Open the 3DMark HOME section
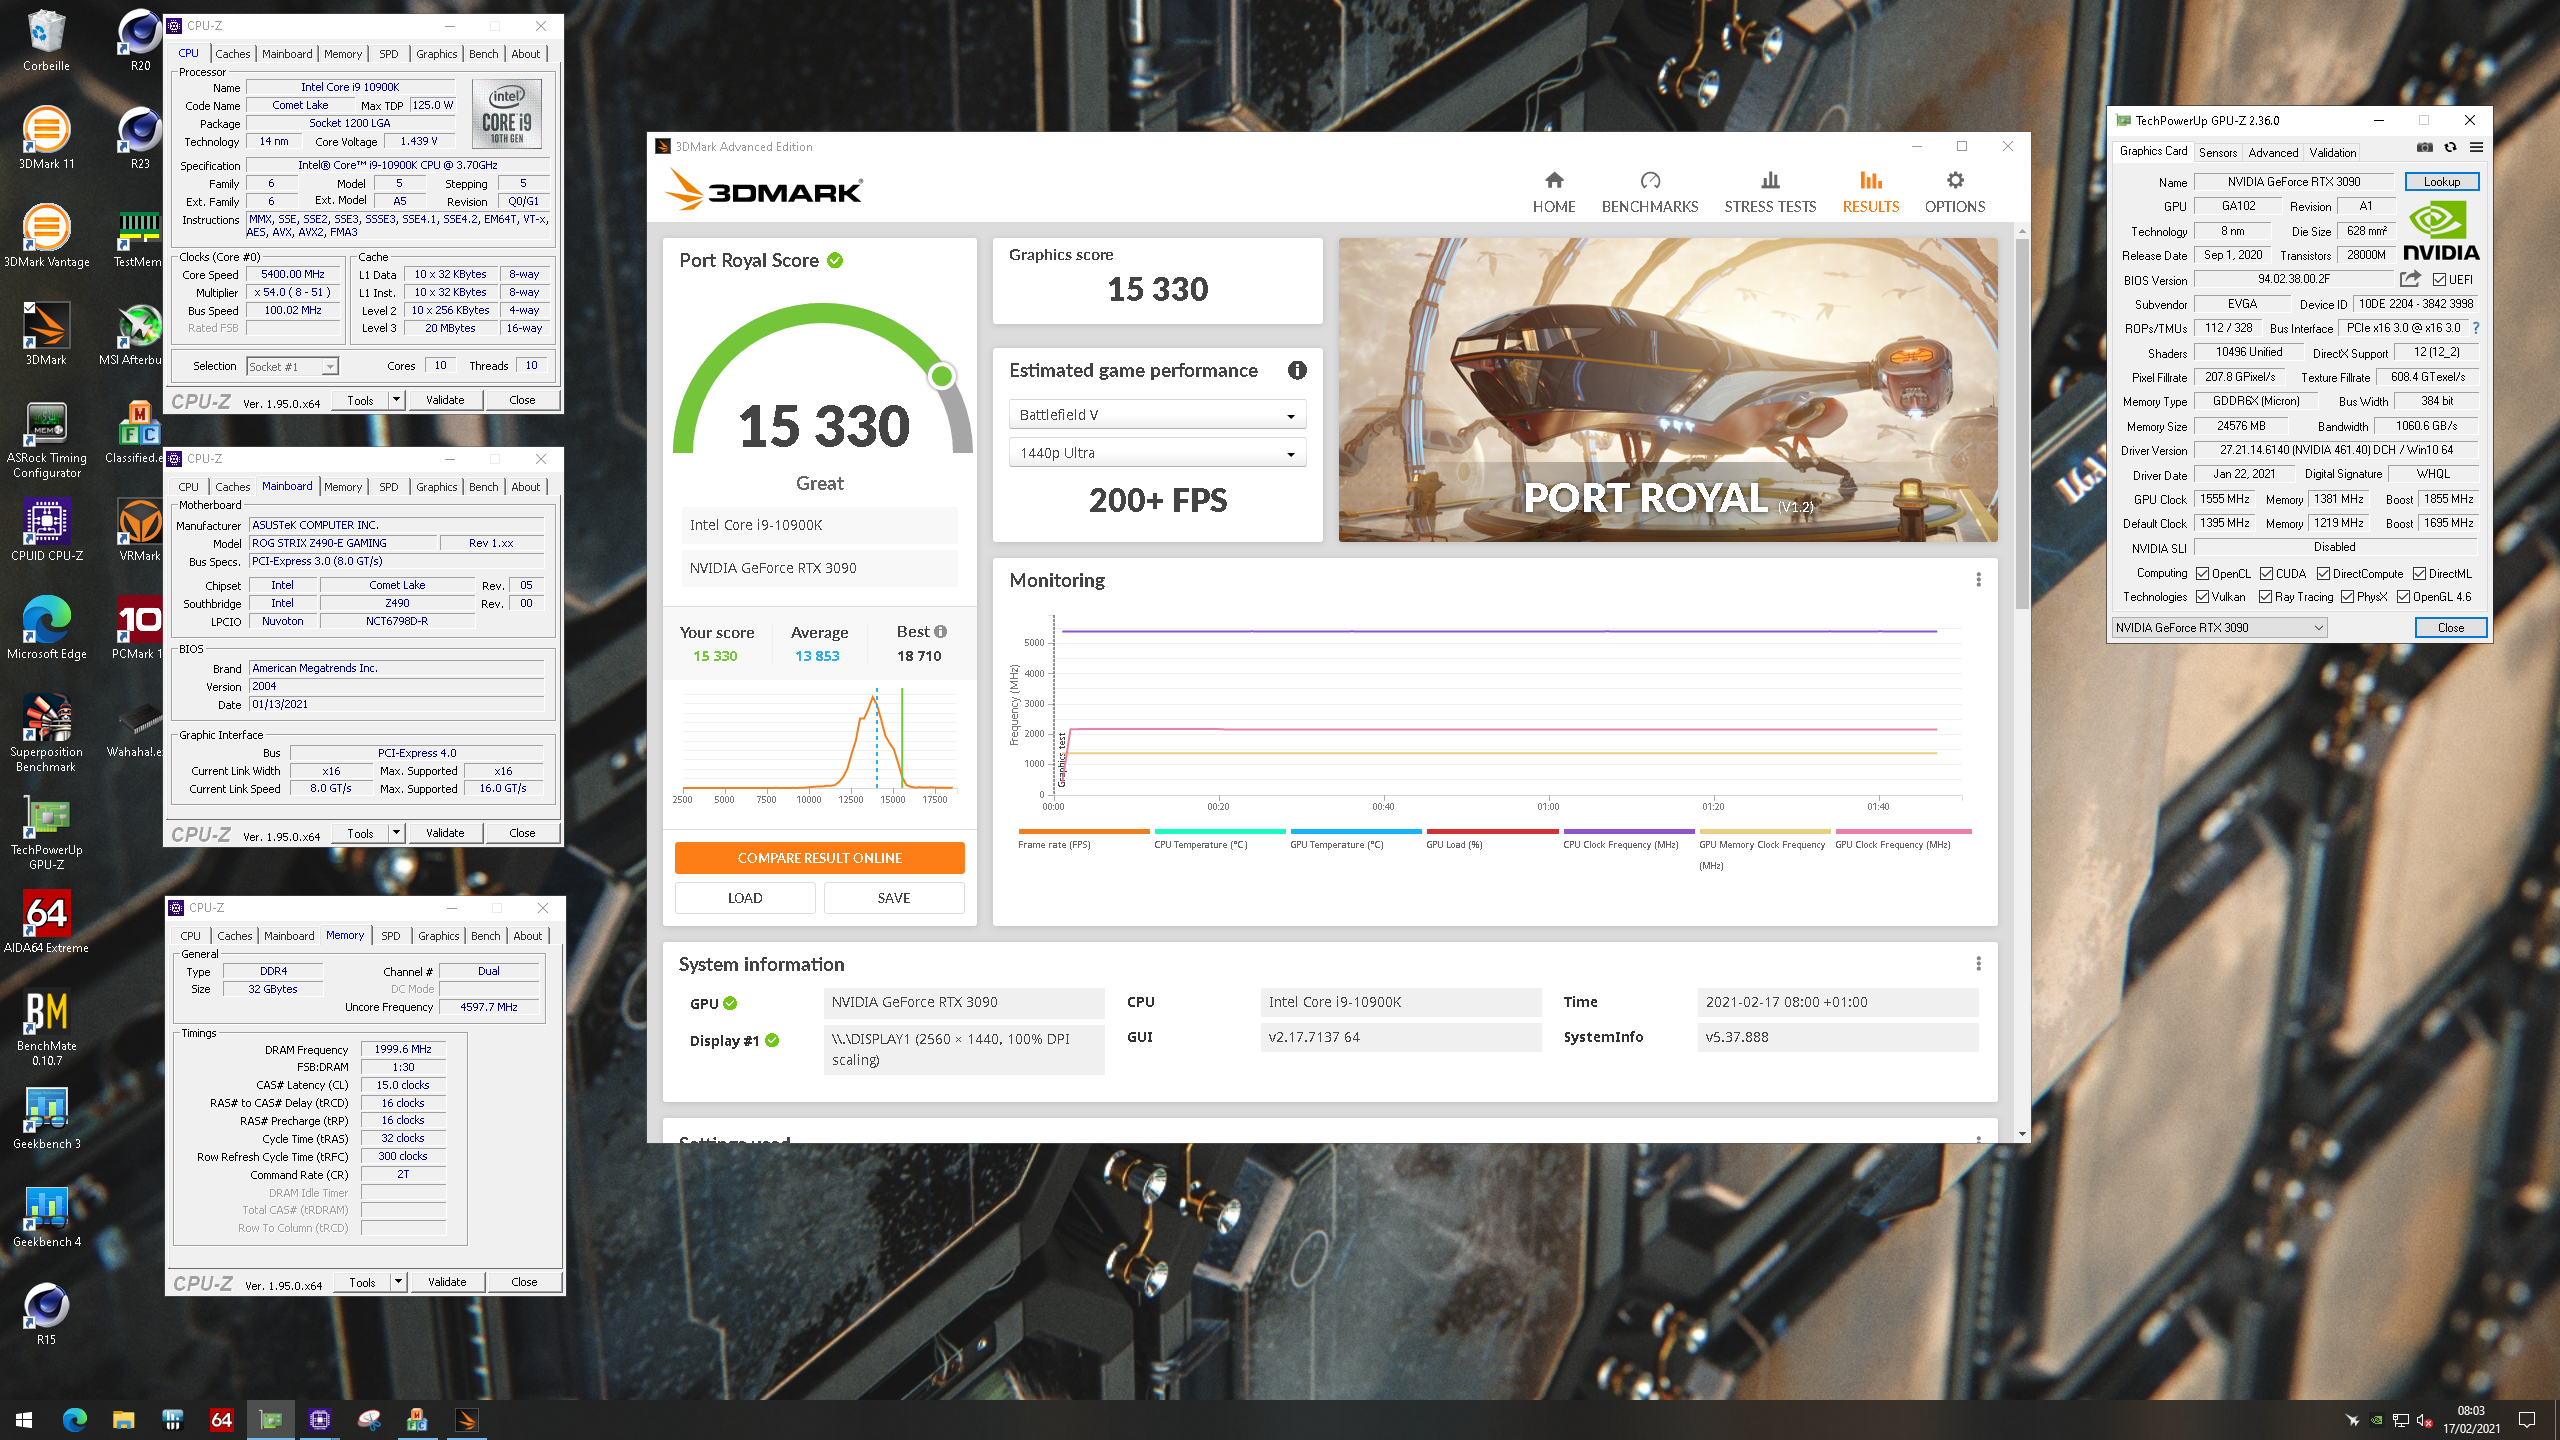2560x1440 pixels. pos(1553,192)
